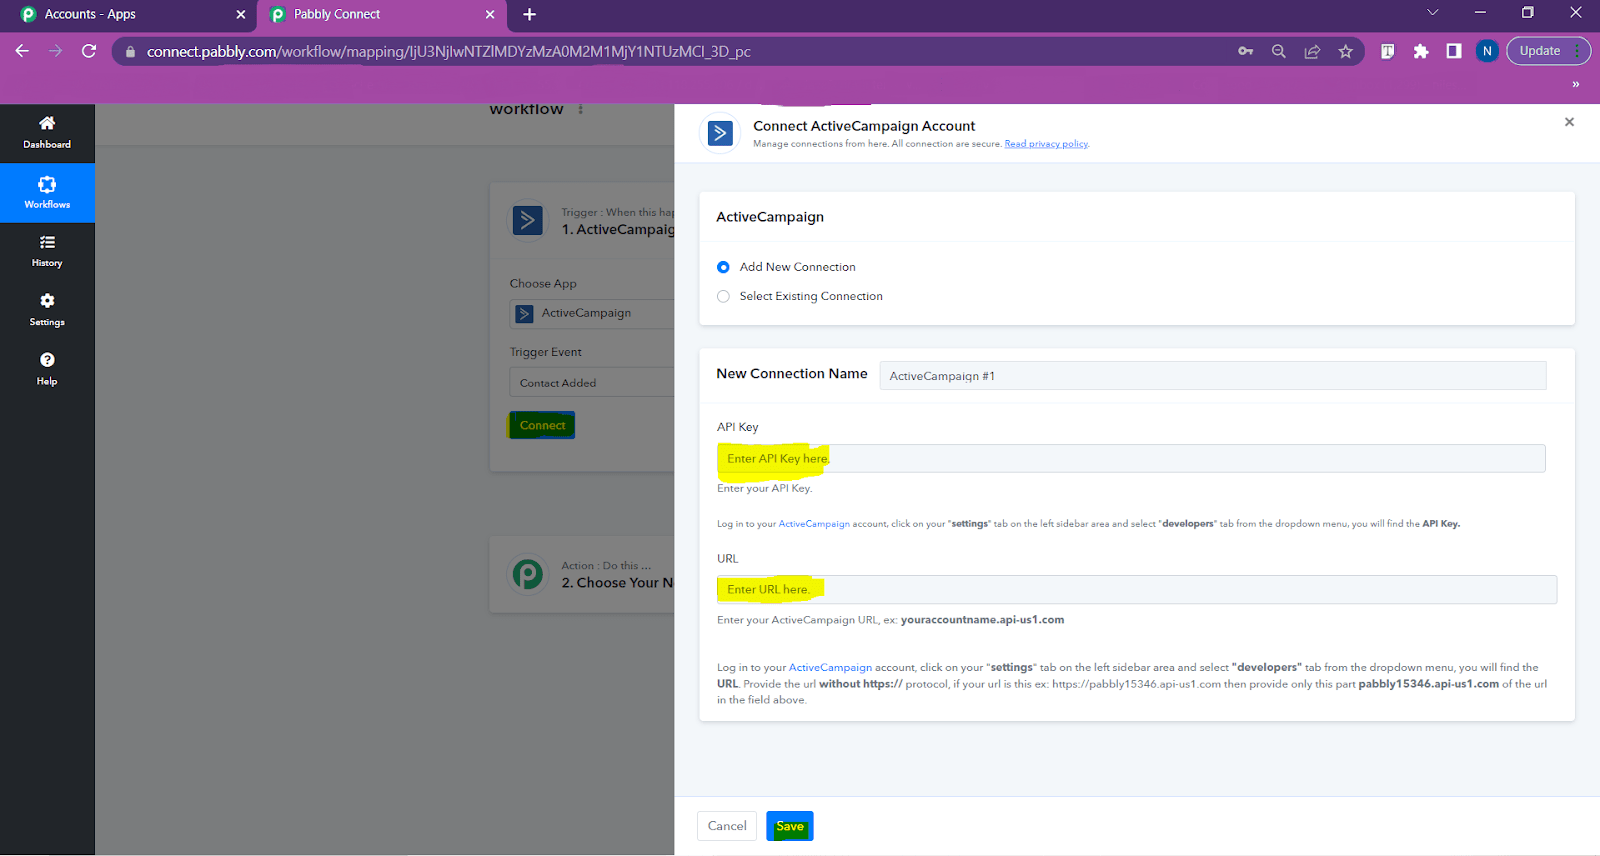1600x856 pixels.
Task: Open Settings in the sidebar
Action: 47,310
